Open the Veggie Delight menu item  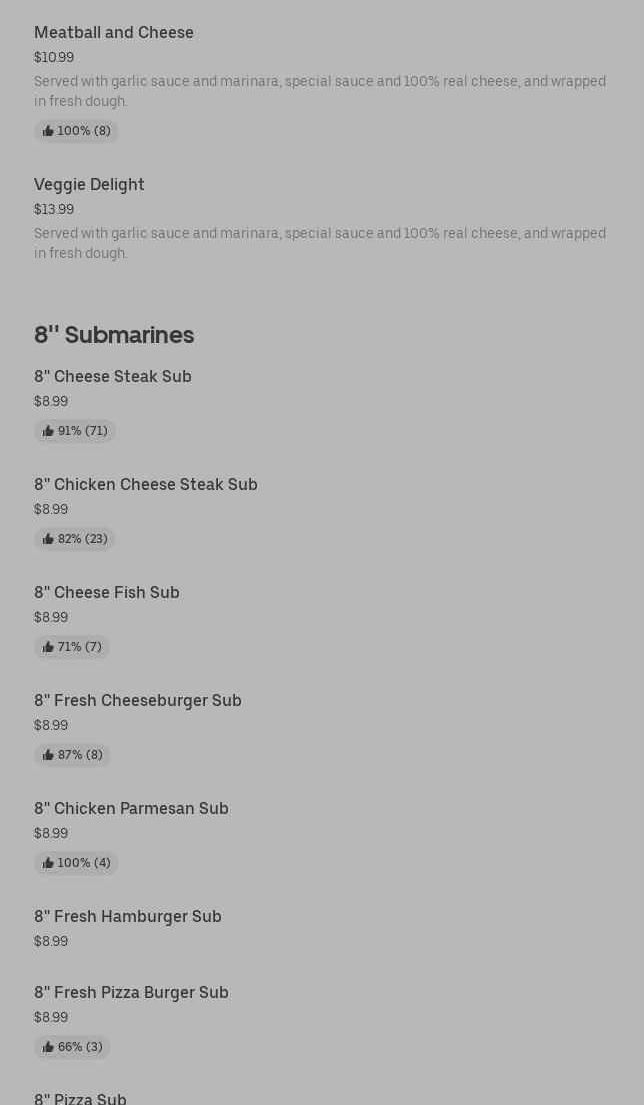pos(89,185)
